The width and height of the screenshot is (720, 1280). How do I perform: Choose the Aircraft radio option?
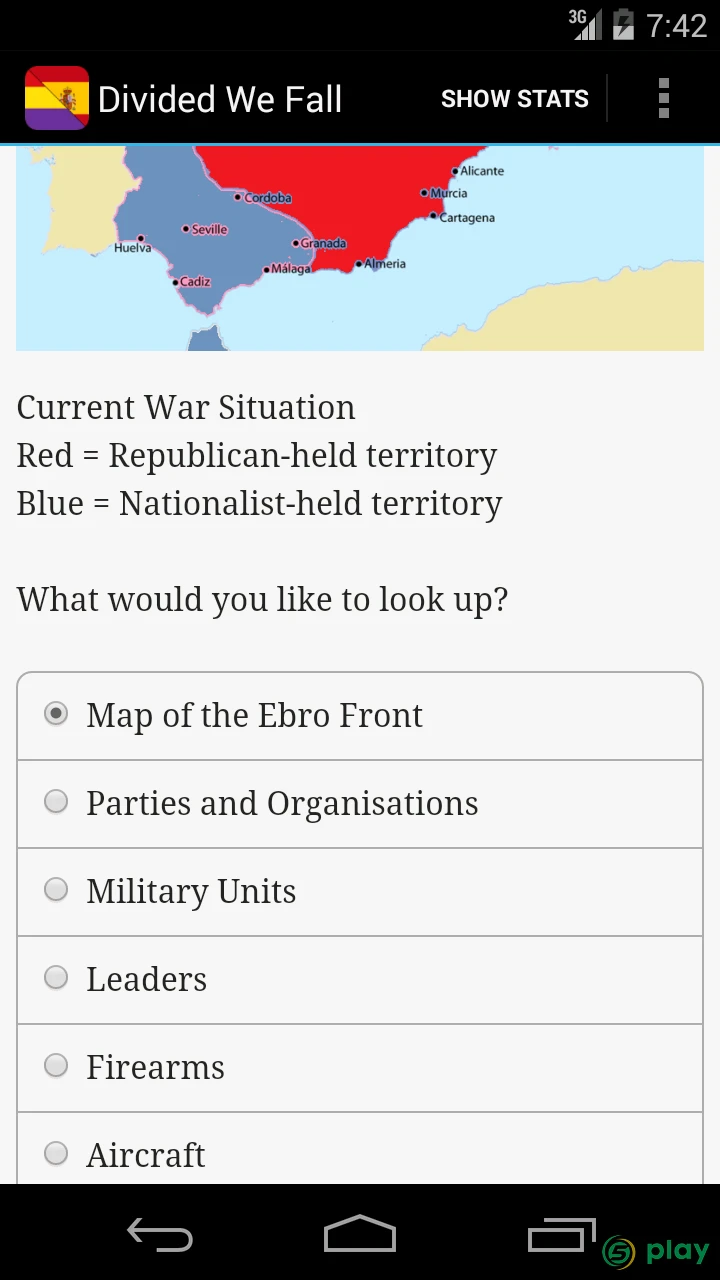pyautogui.click(x=360, y=1150)
